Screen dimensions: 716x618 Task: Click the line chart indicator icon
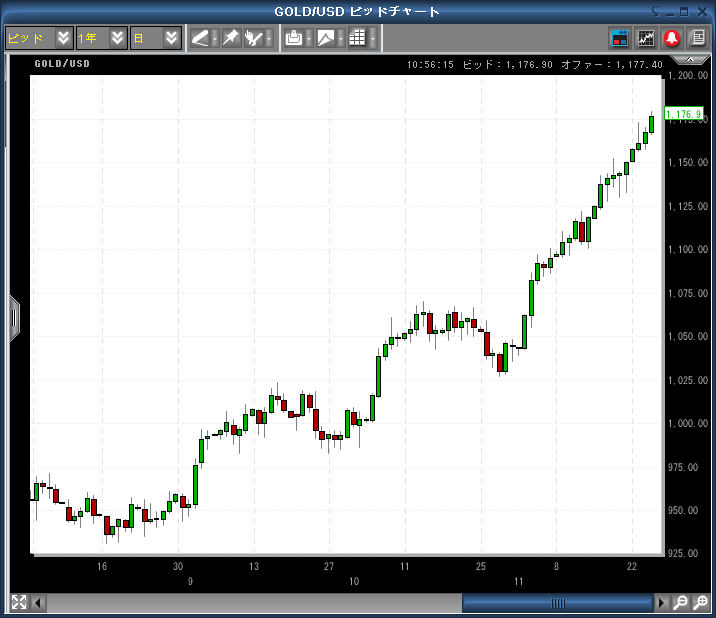point(646,38)
